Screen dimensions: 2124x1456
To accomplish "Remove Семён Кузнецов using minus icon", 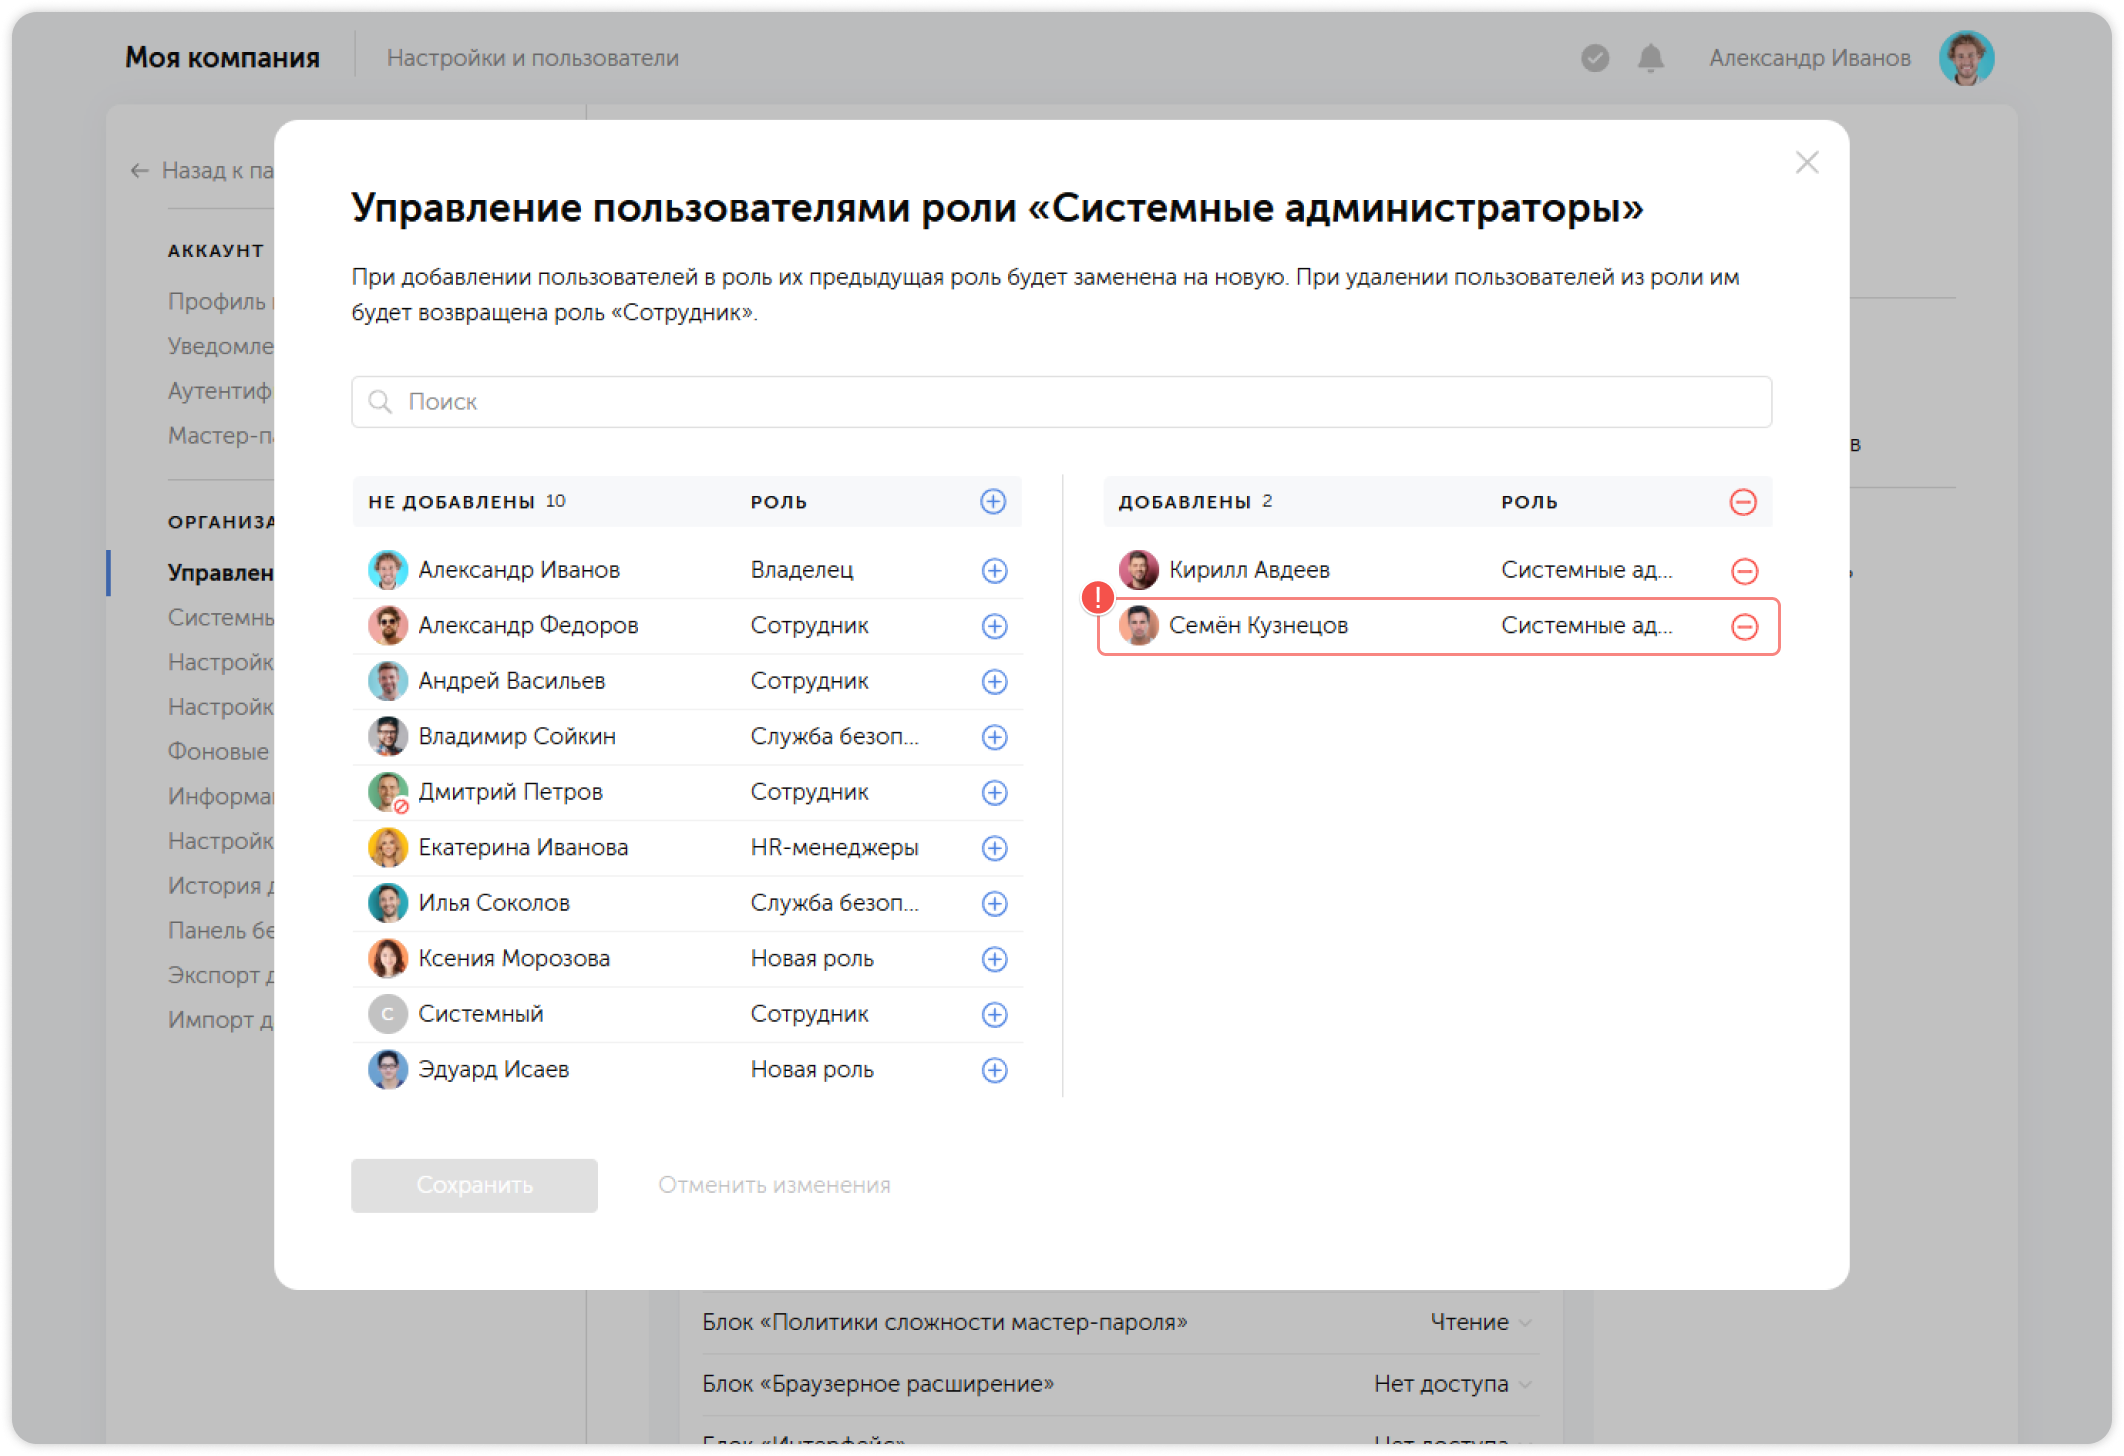I will pyautogui.click(x=1744, y=626).
